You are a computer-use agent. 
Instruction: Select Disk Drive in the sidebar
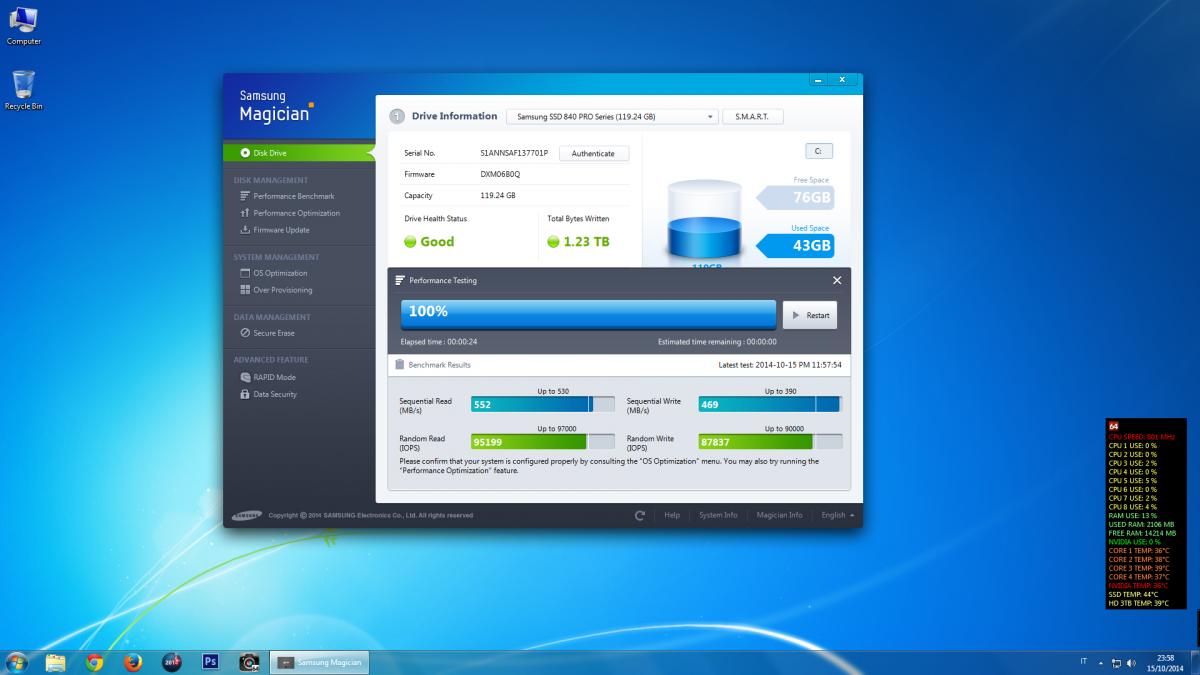coord(299,153)
